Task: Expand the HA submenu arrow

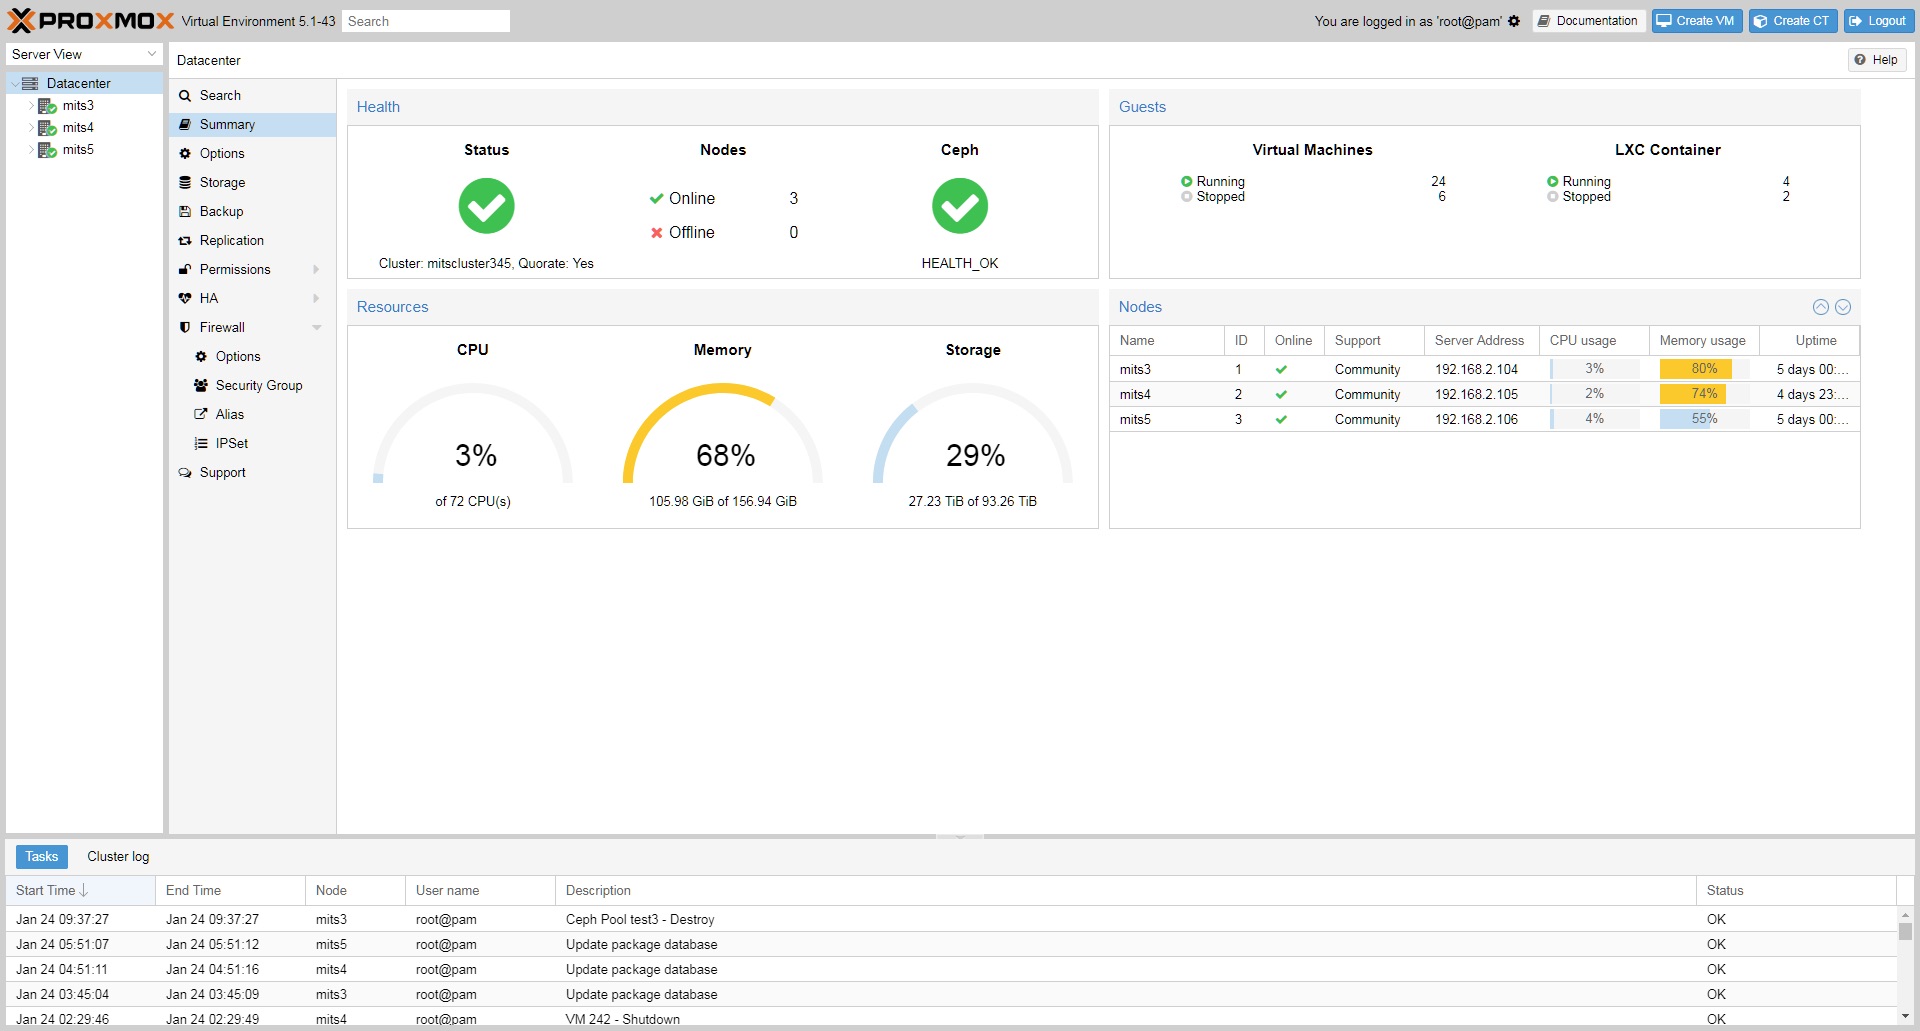Action: (x=316, y=299)
